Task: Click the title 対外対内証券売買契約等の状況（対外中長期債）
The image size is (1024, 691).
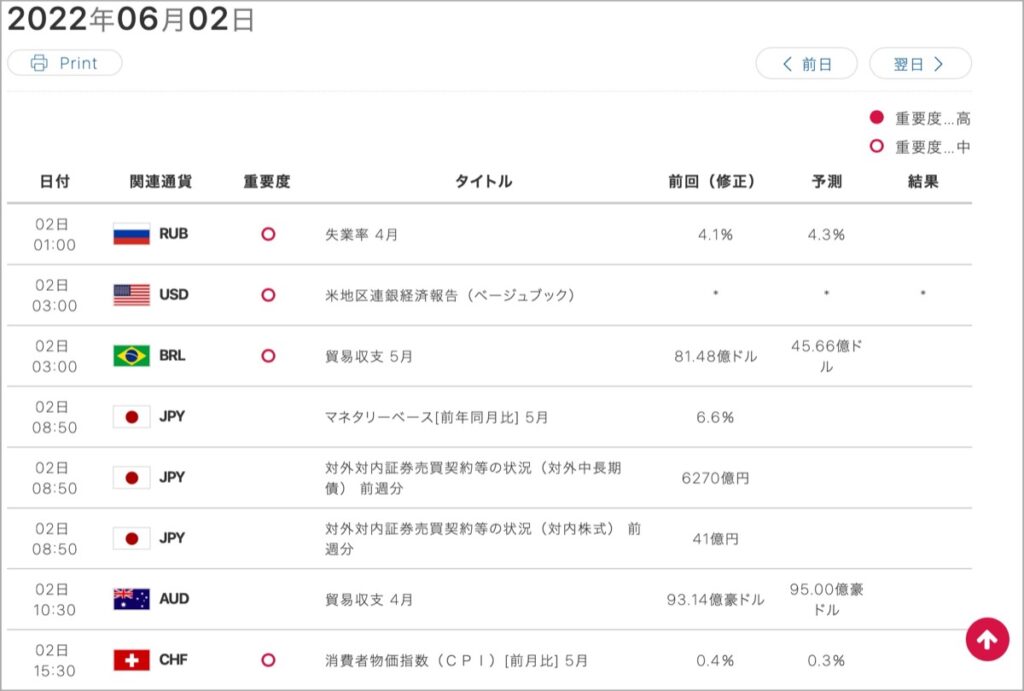Action: pyautogui.click(x=473, y=477)
